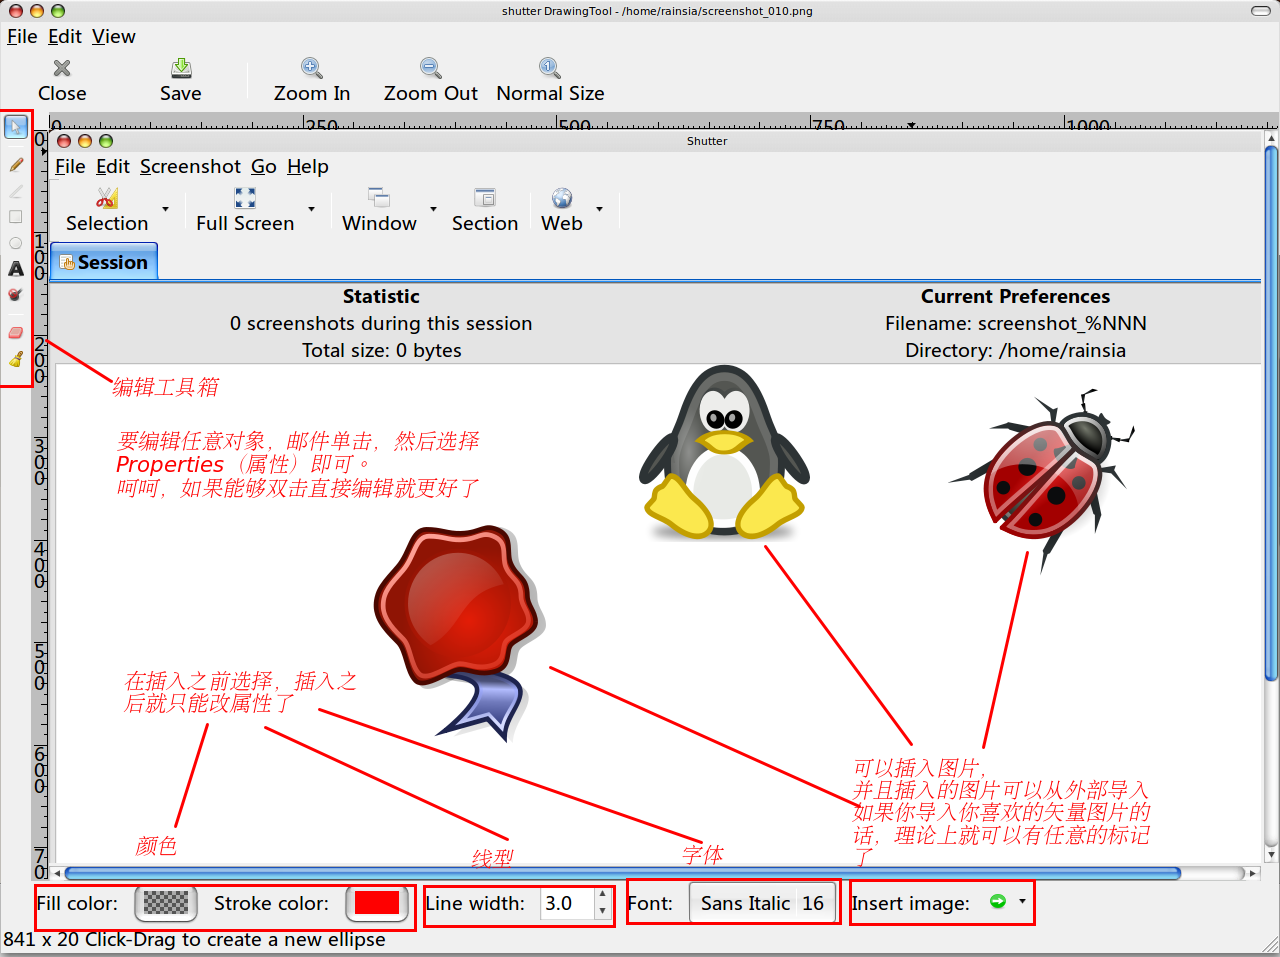Click the status text "Click-Drag to create a new ellipse"
The image size is (1280, 957).
[x=235, y=939]
